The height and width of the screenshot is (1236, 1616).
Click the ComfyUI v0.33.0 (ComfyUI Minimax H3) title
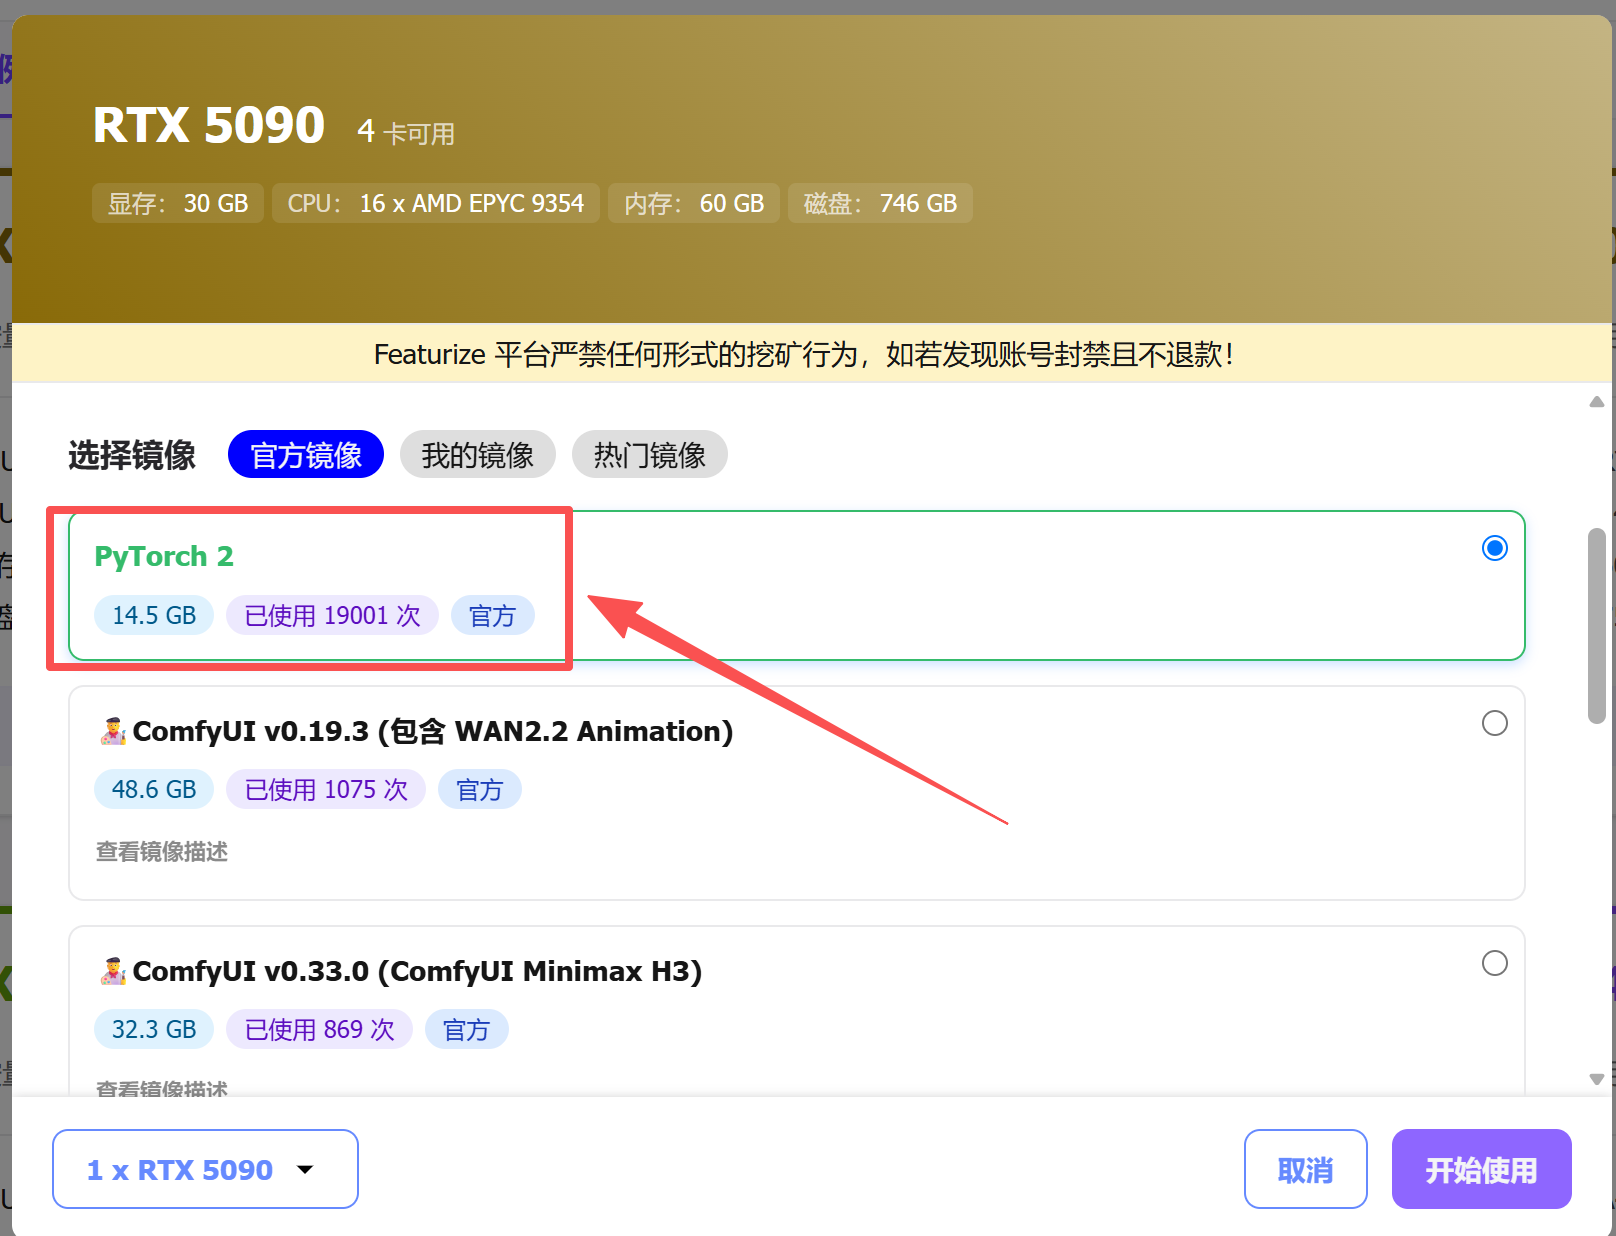(x=417, y=971)
